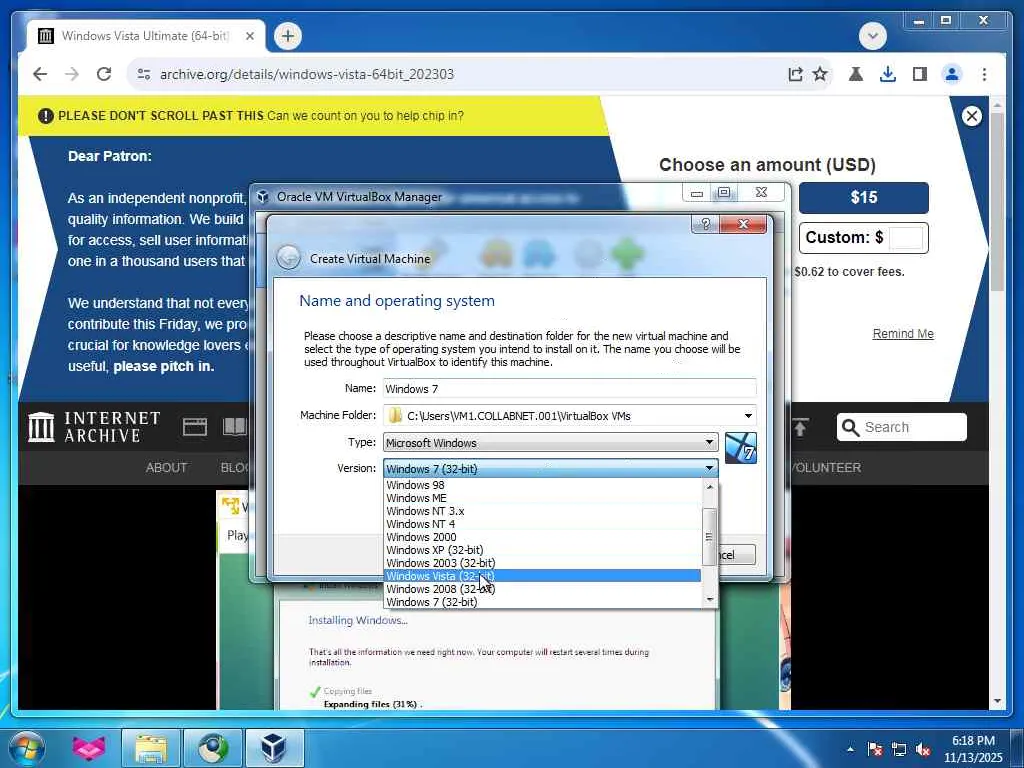Bookmark this page with star icon
Viewport: 1024px width, 768px height.
pyautogui.click(x=820, y=74)
